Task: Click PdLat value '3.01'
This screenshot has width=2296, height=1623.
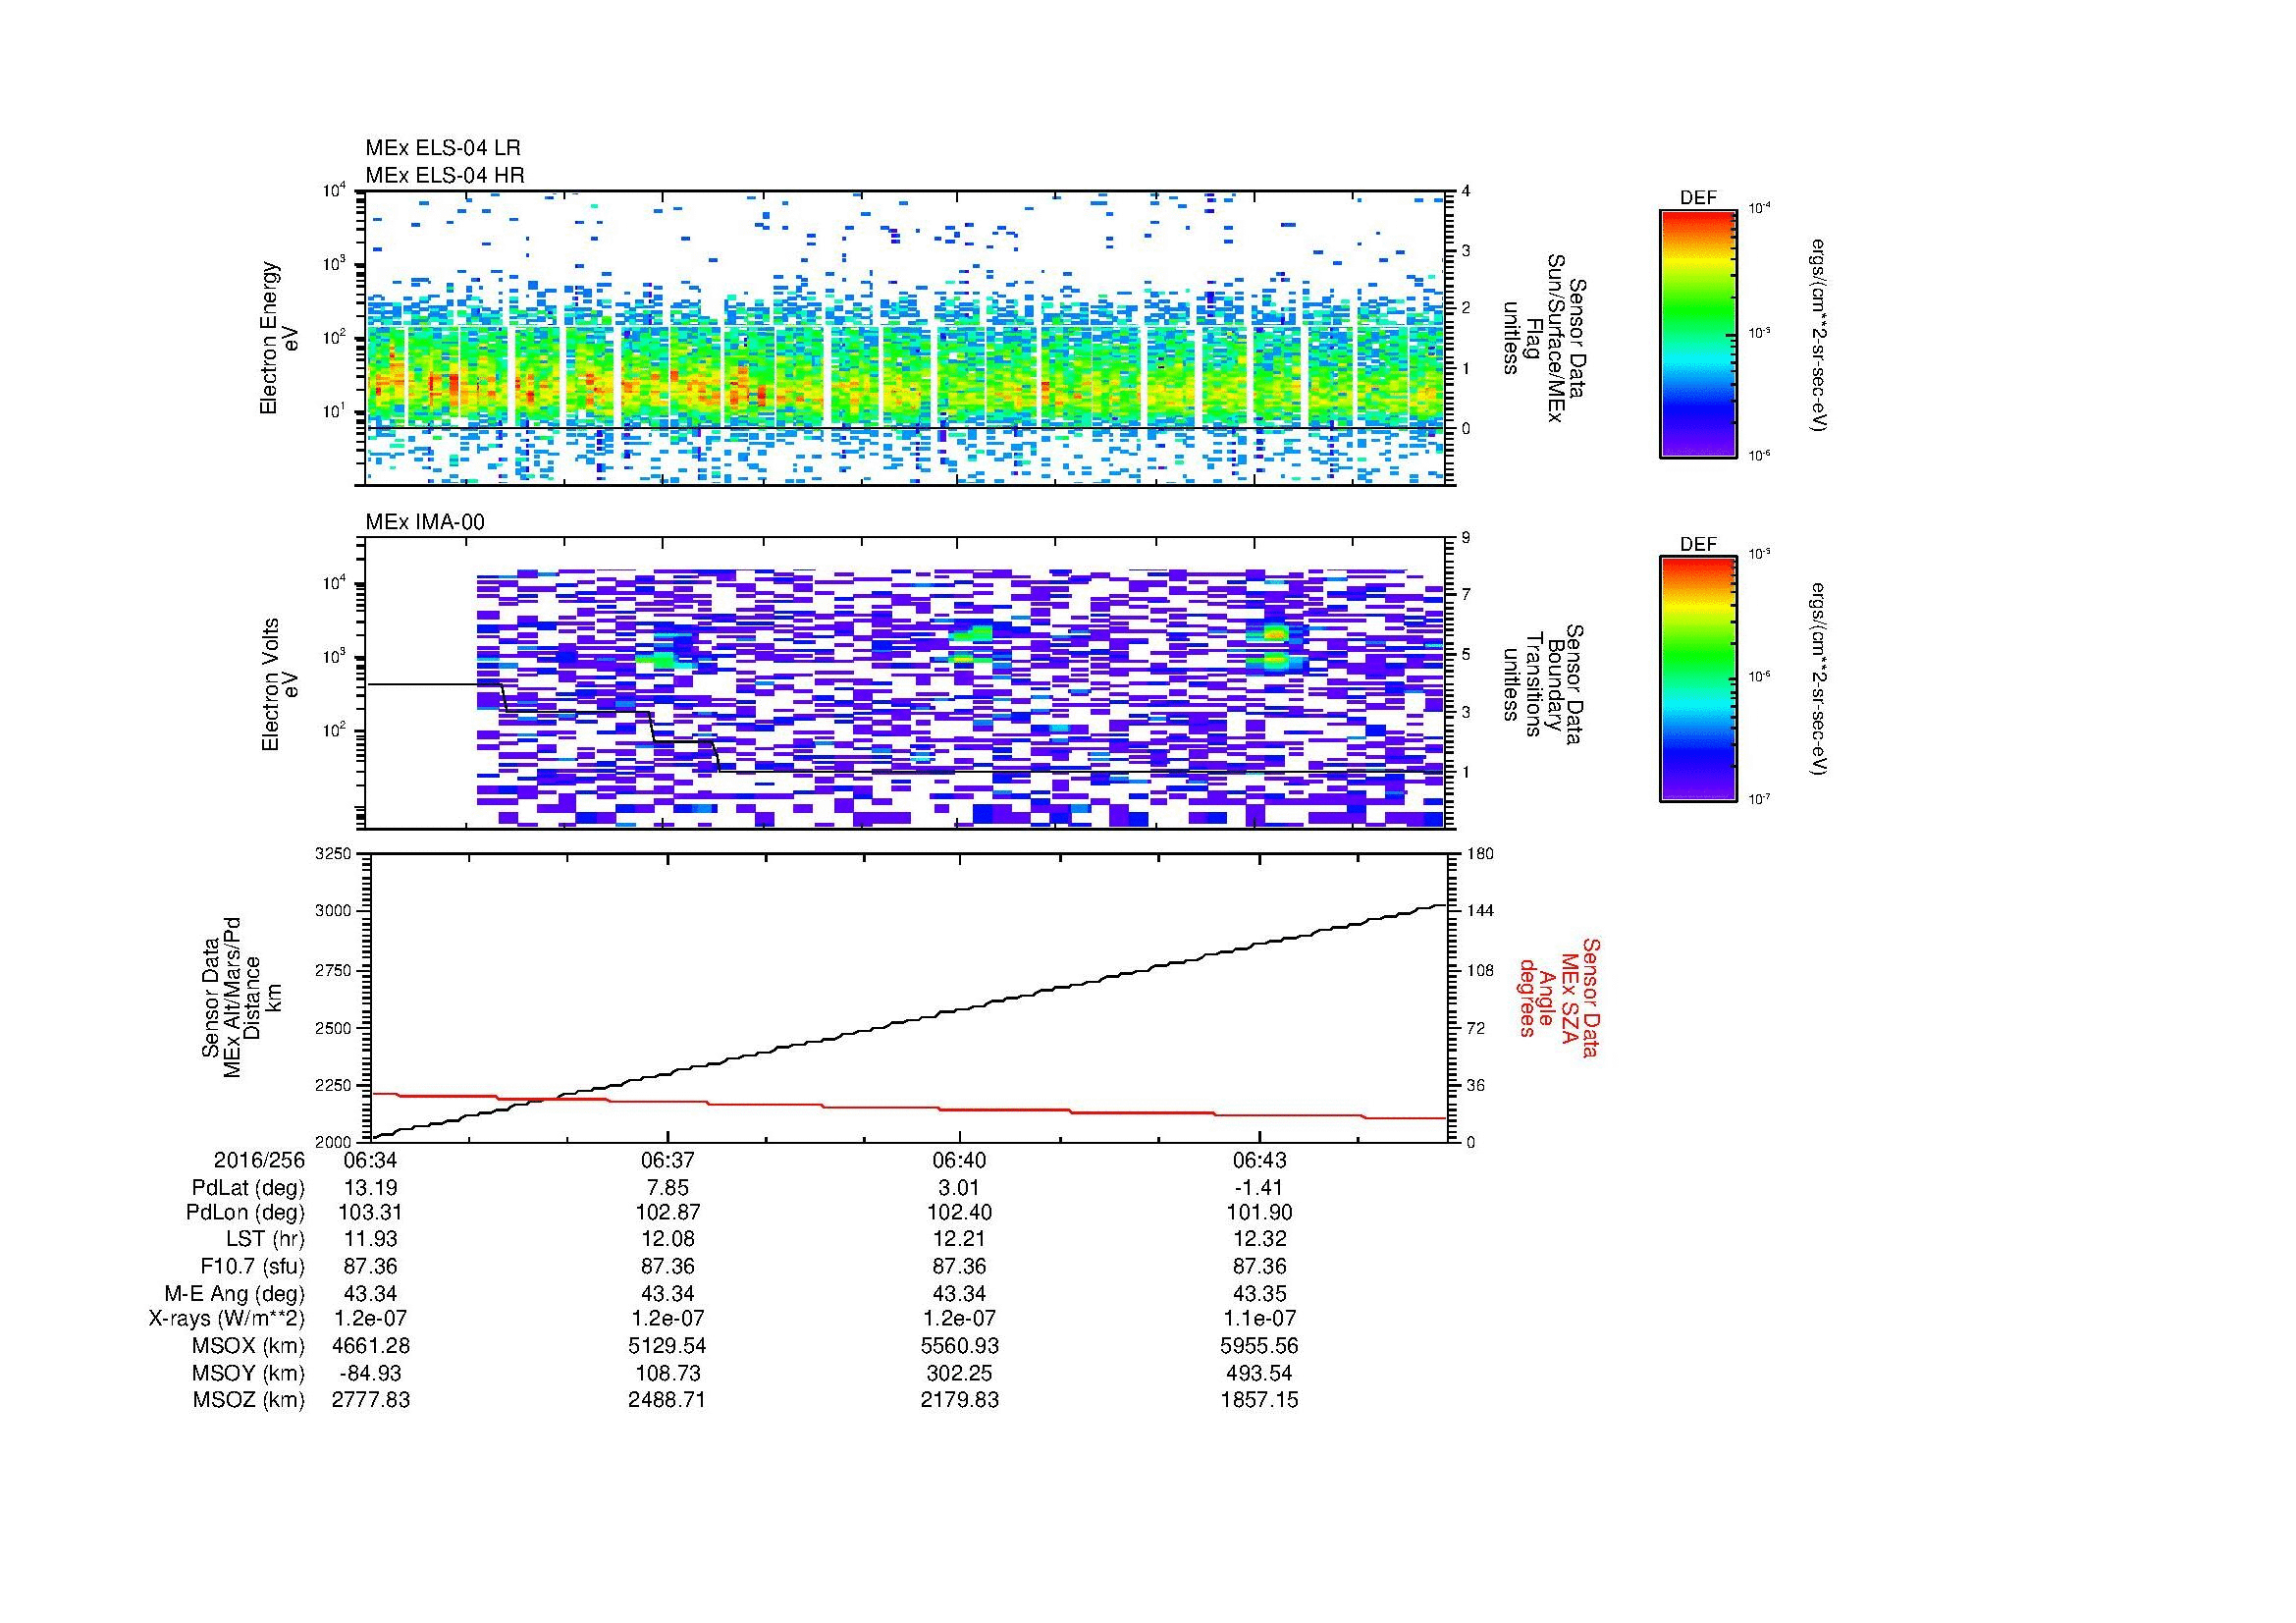Action: point(959,1188)
